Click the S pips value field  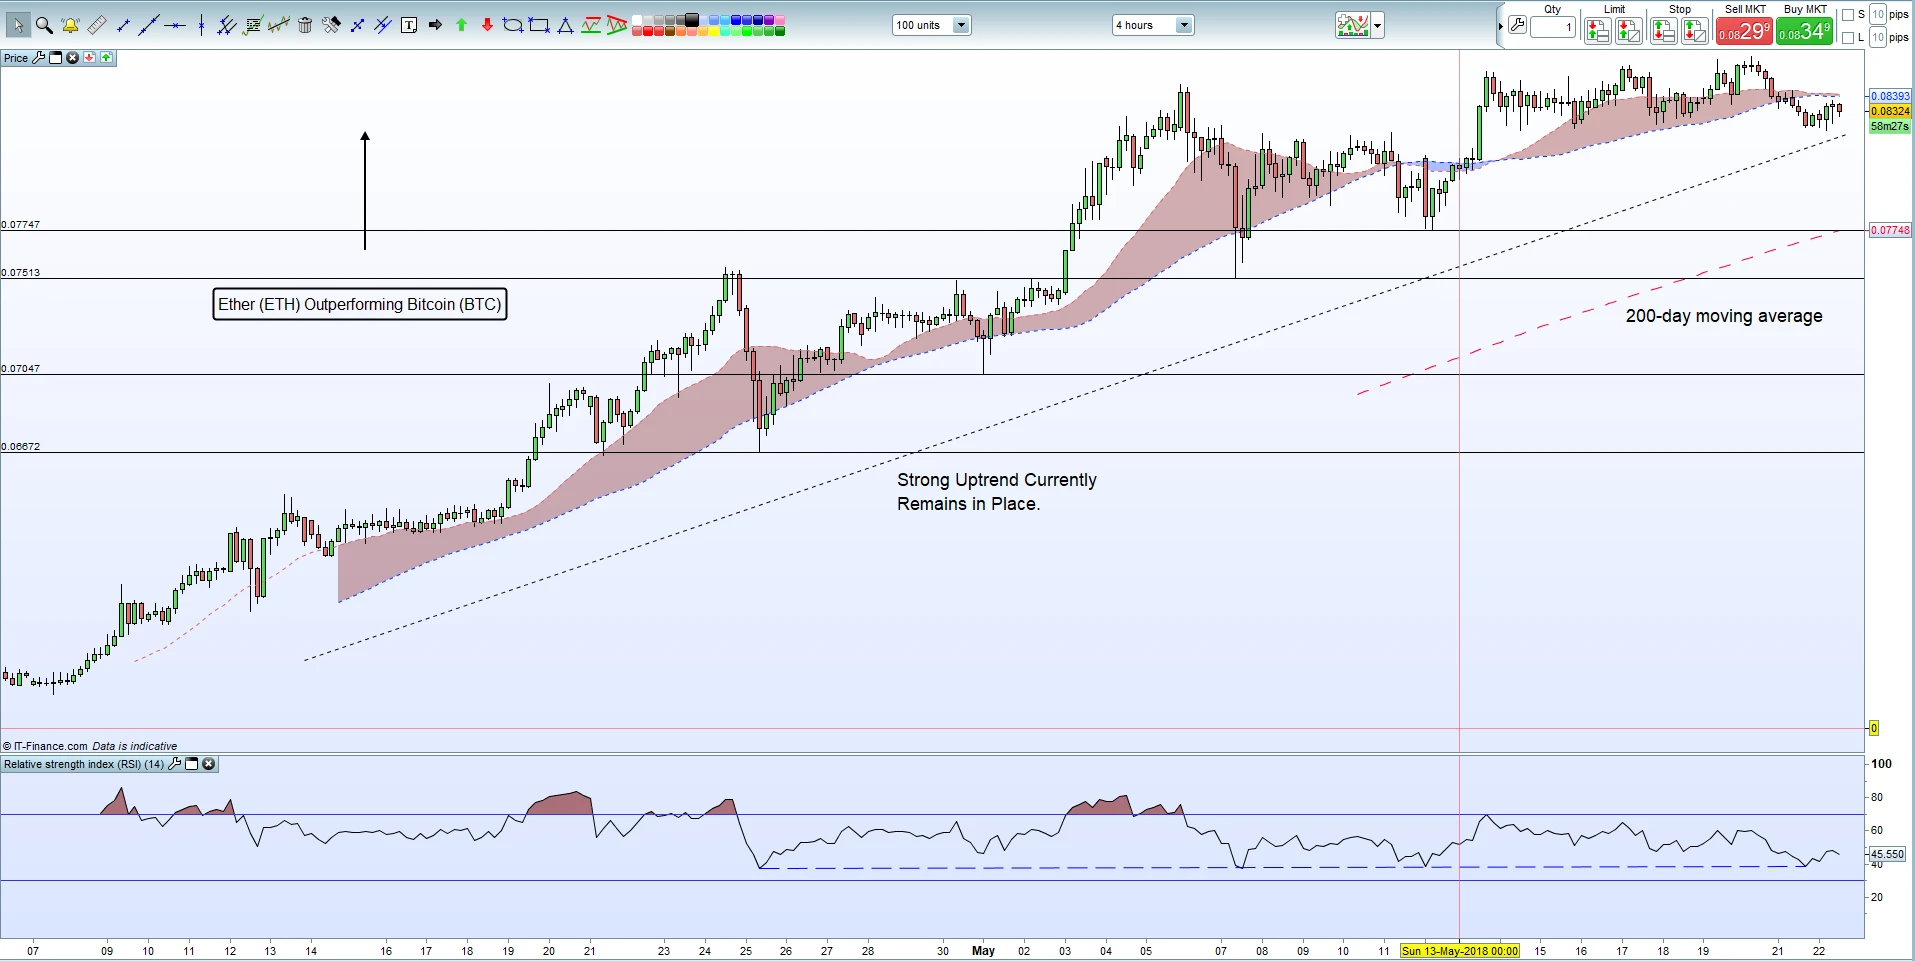[x=1878, y=14]
